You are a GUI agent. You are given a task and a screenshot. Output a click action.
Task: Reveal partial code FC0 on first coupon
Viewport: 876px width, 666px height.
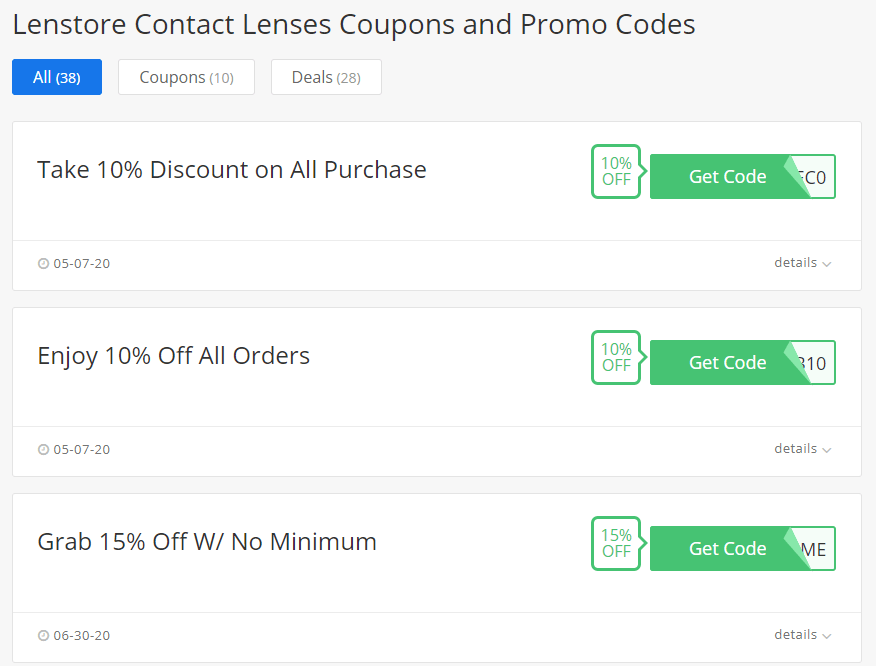[816, 177]
